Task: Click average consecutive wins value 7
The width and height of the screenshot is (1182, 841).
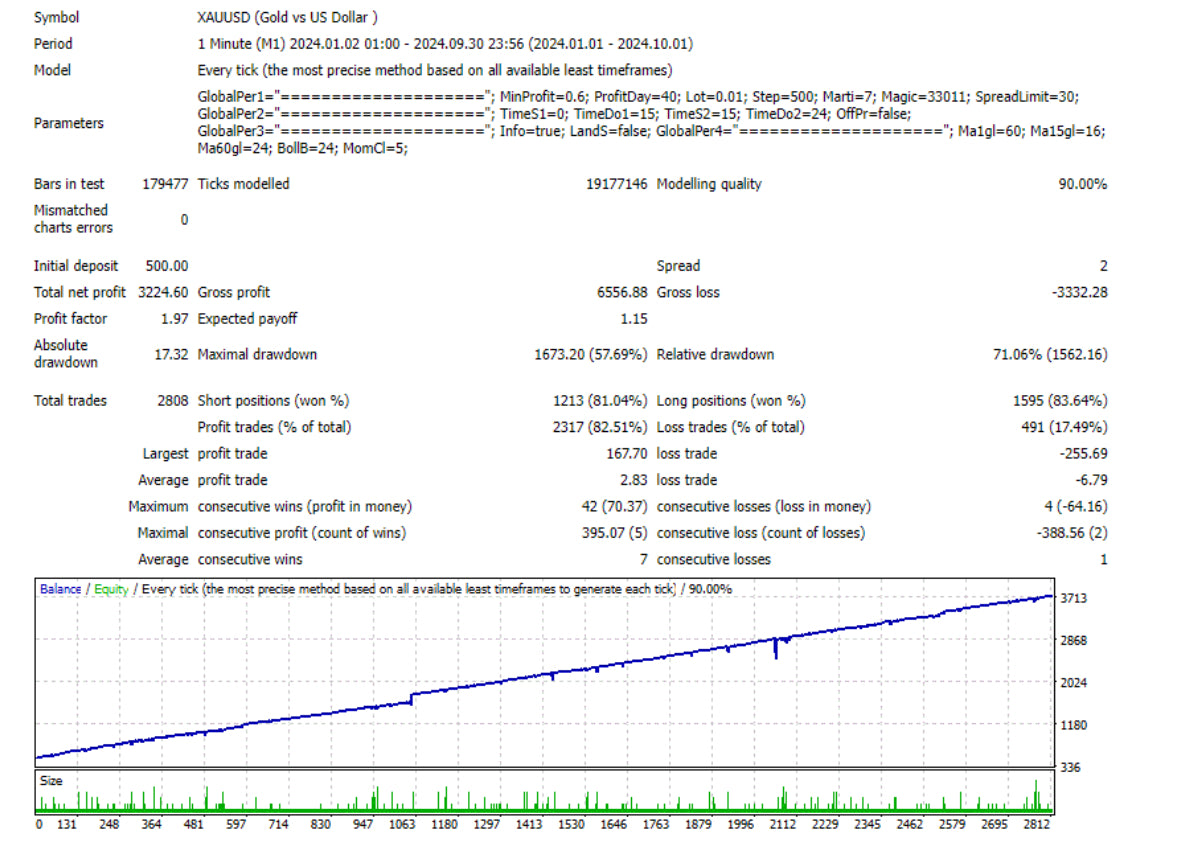Action: tap(643, 559)
